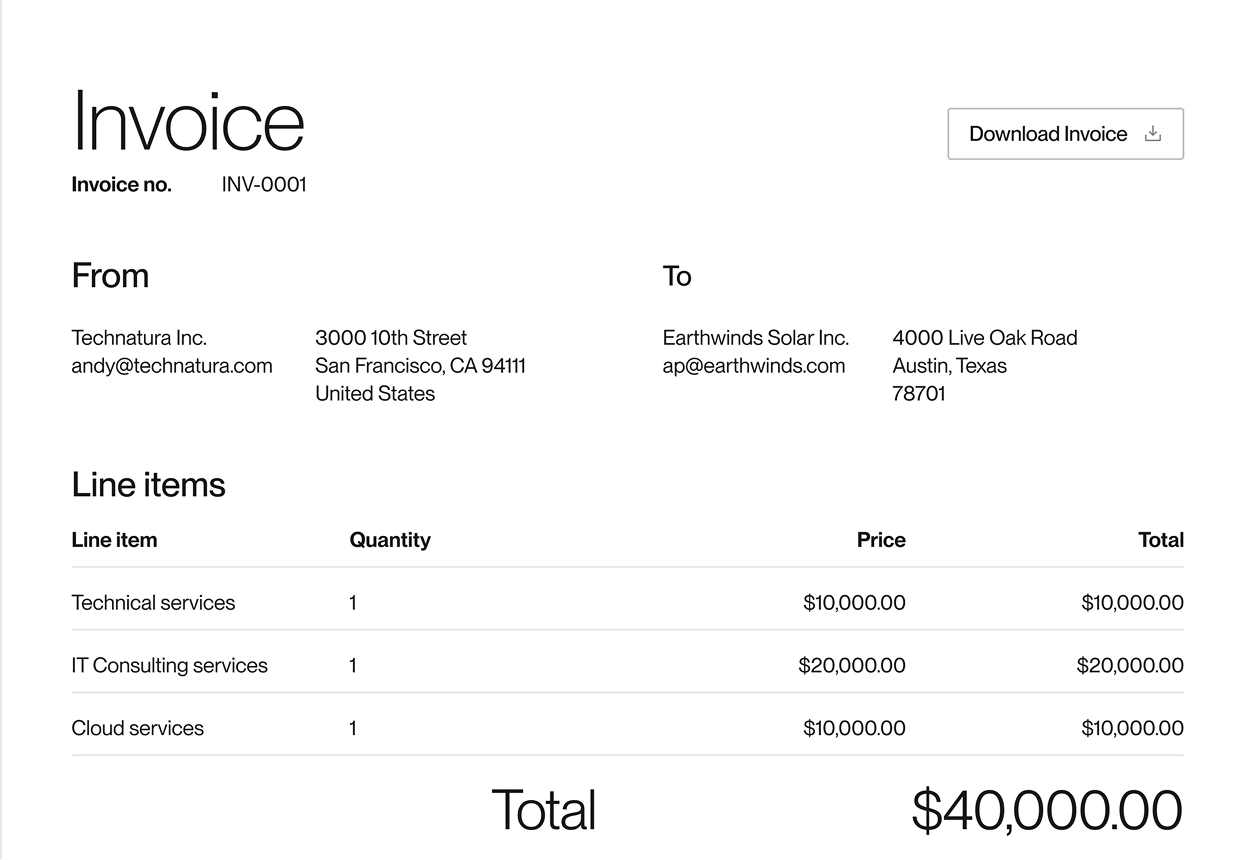
Task: Click the Line items section heading
Action: [x=149, y=485]
